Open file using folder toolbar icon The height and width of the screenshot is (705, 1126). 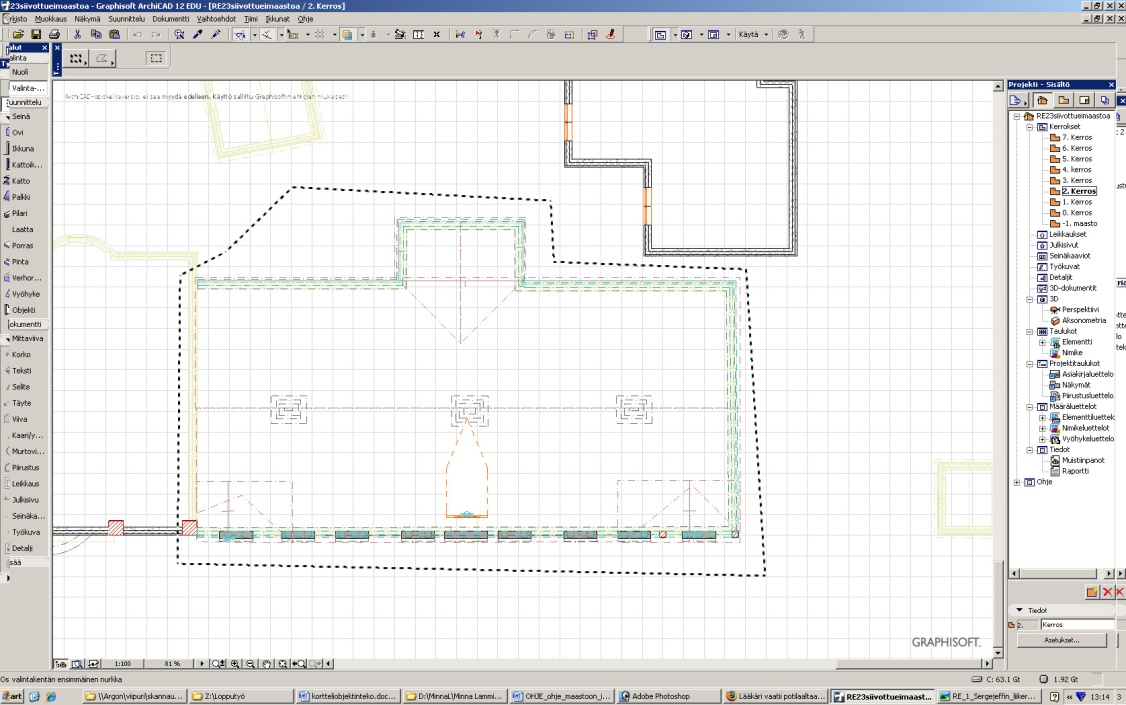(18, 34)
